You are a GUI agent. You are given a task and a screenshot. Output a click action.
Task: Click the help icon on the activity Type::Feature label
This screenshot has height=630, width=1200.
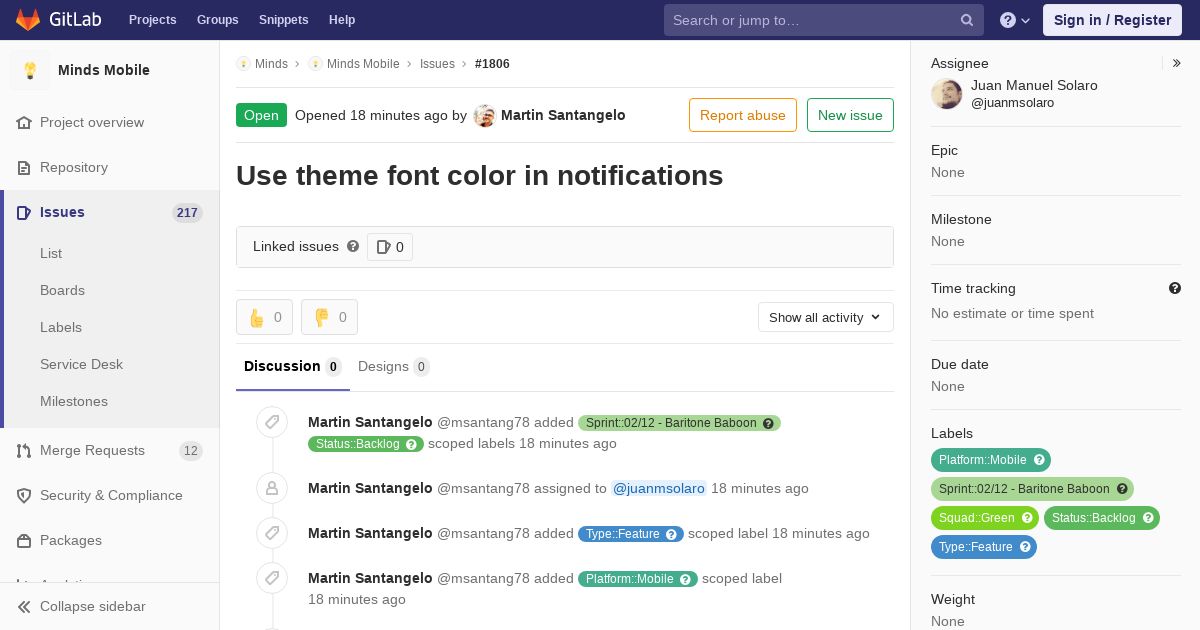pyautogui.click(x=671, y=534)
